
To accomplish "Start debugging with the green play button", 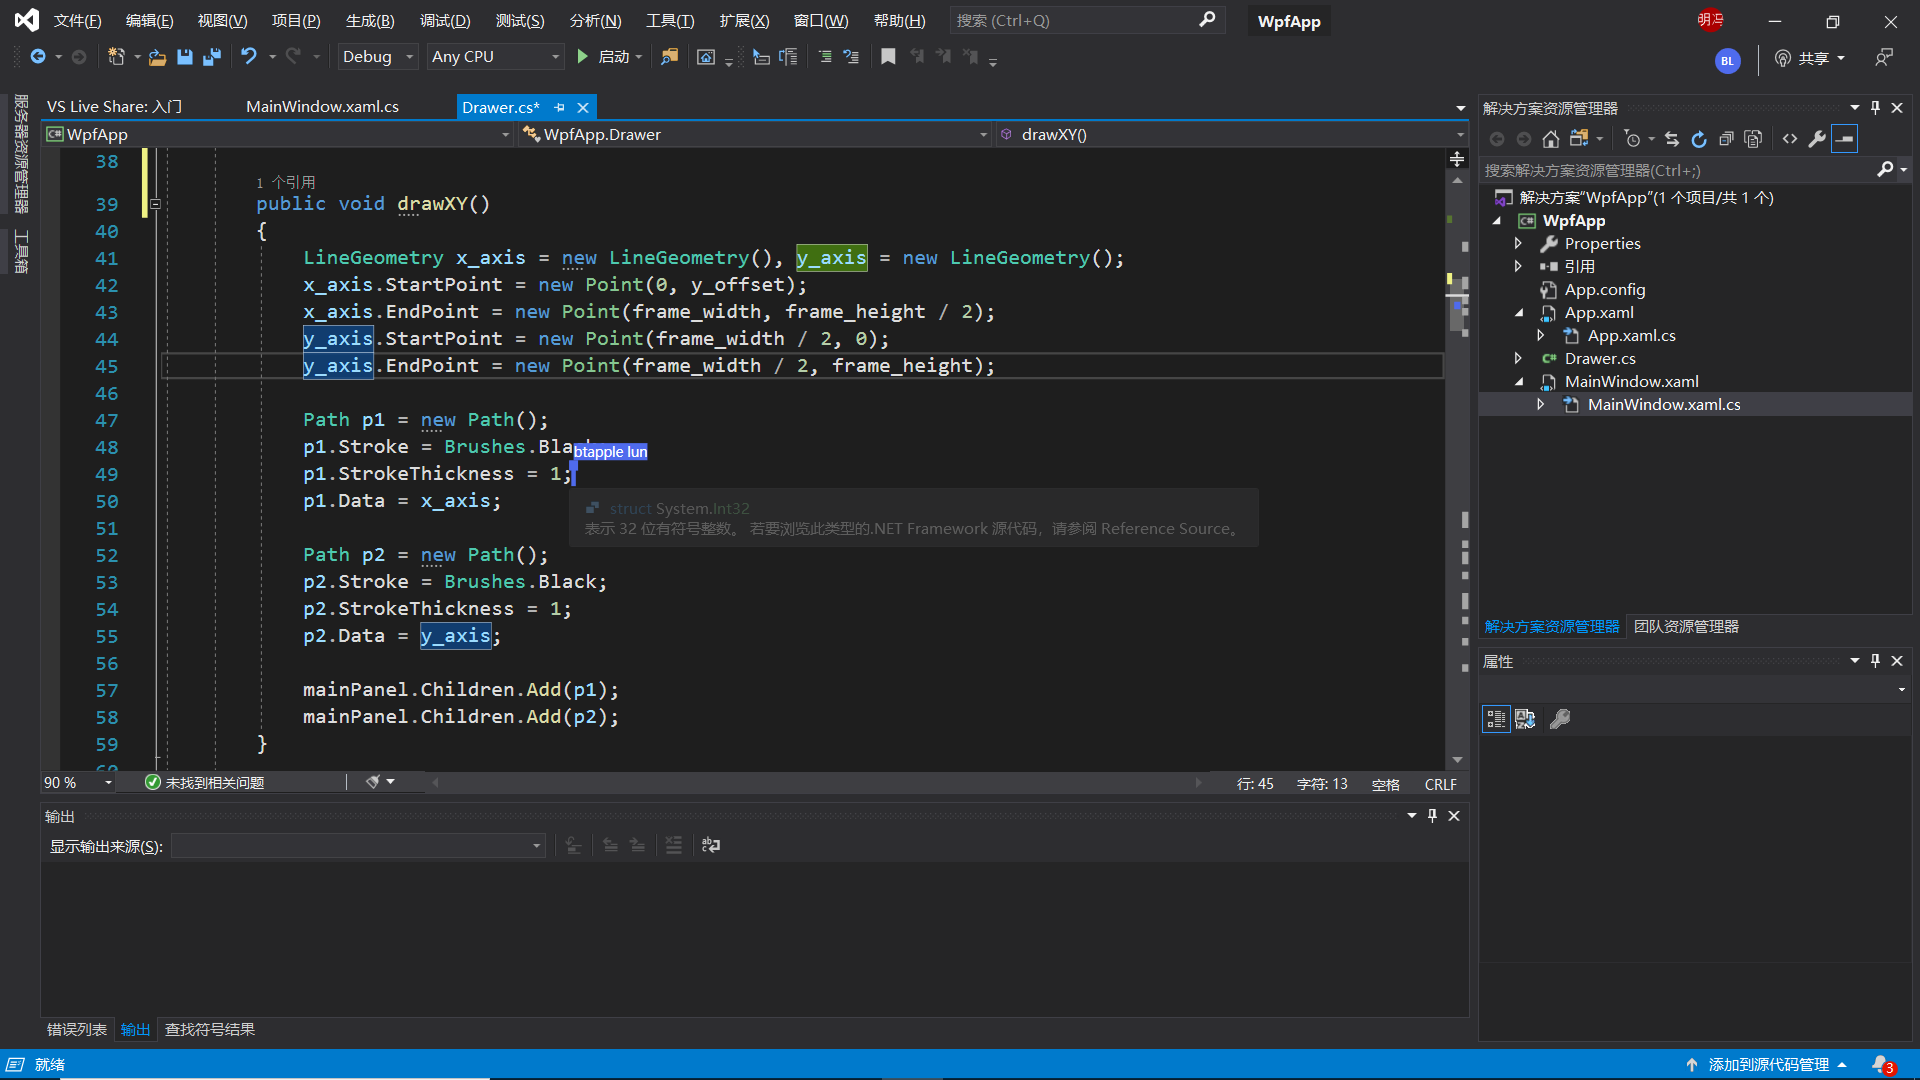I will click(583, 57).
